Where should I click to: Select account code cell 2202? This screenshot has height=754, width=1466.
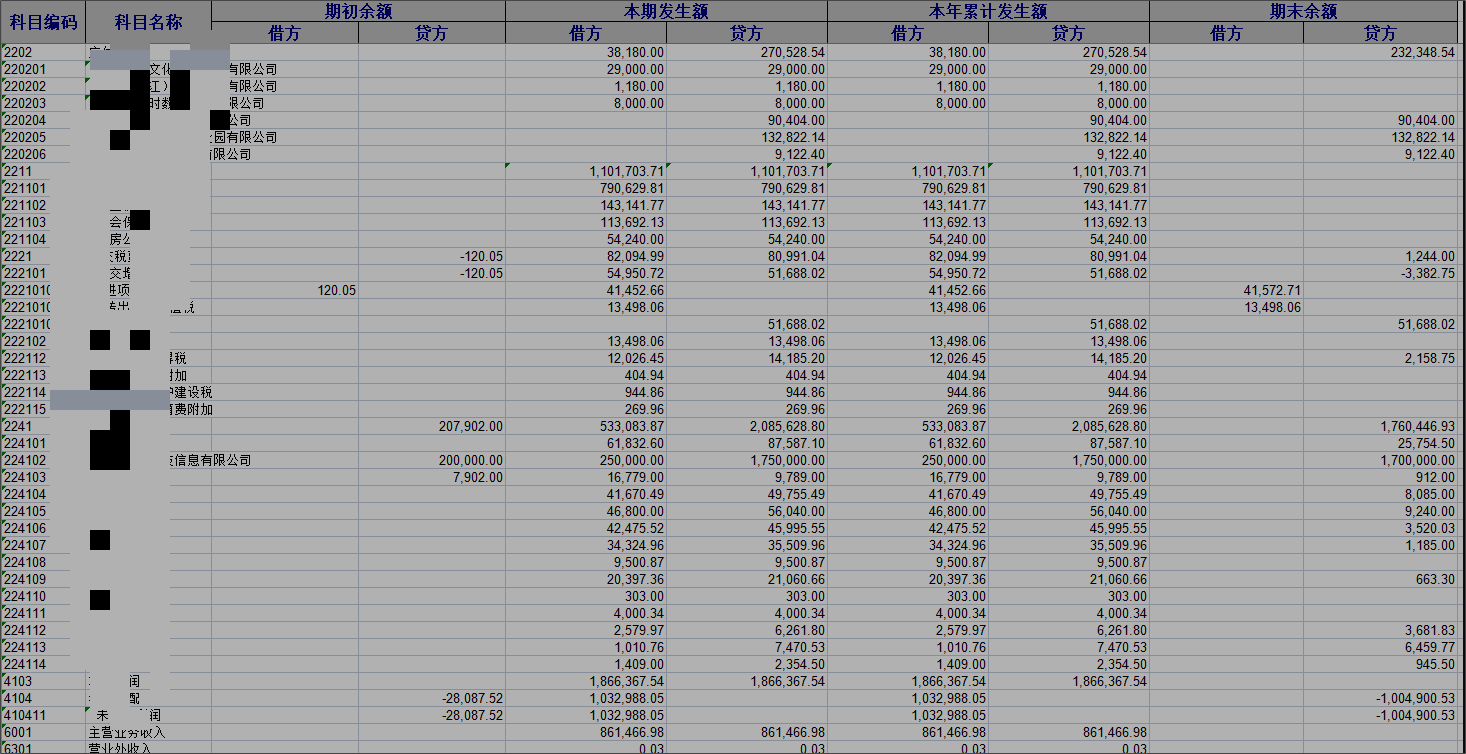coord(43,52)
